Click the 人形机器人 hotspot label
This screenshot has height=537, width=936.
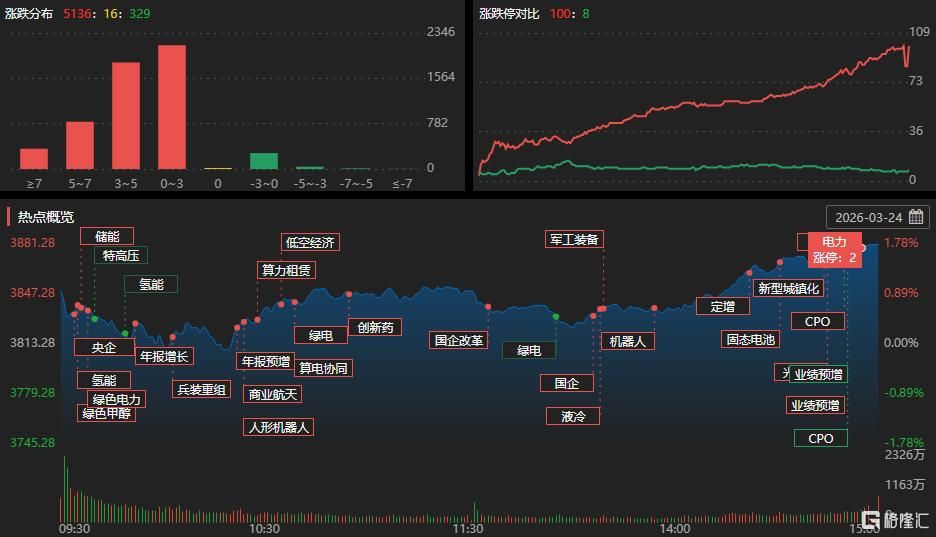coord(279,427)
